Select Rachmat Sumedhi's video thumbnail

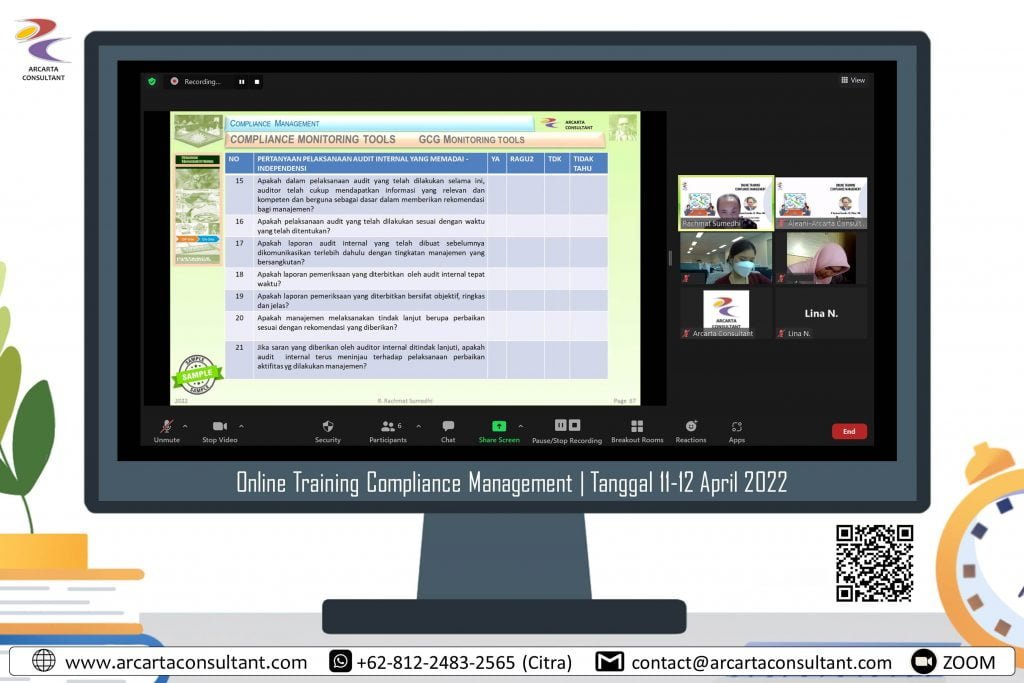[725, 203]
